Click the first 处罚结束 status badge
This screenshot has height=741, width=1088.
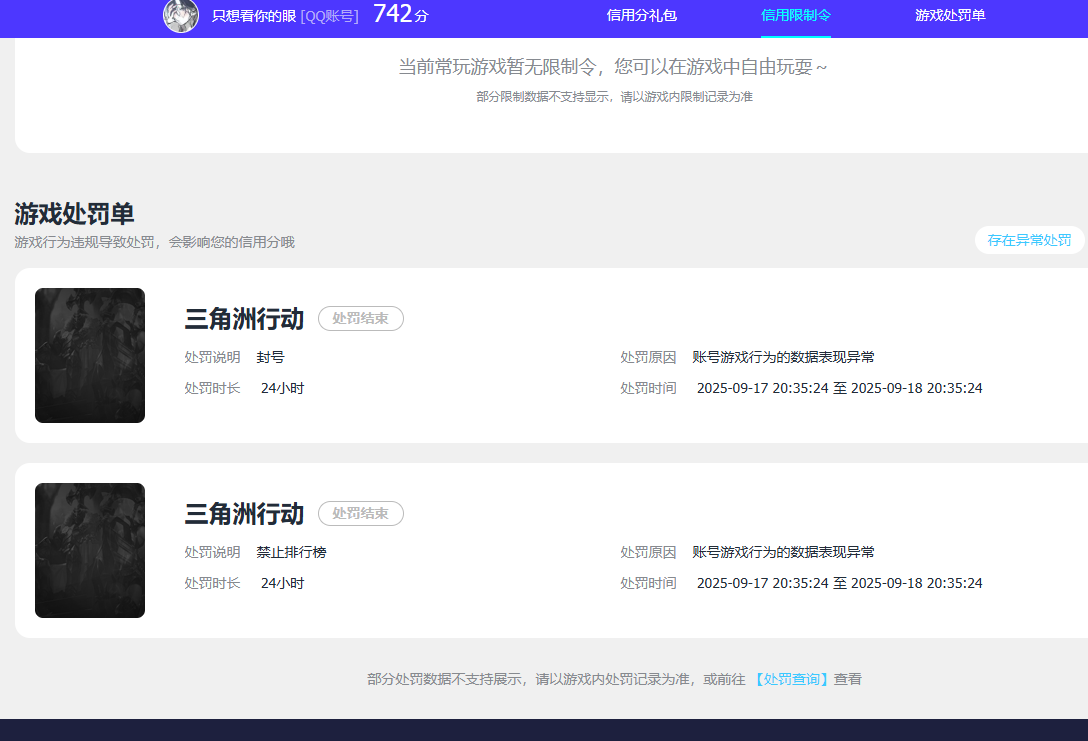(360, 318)
